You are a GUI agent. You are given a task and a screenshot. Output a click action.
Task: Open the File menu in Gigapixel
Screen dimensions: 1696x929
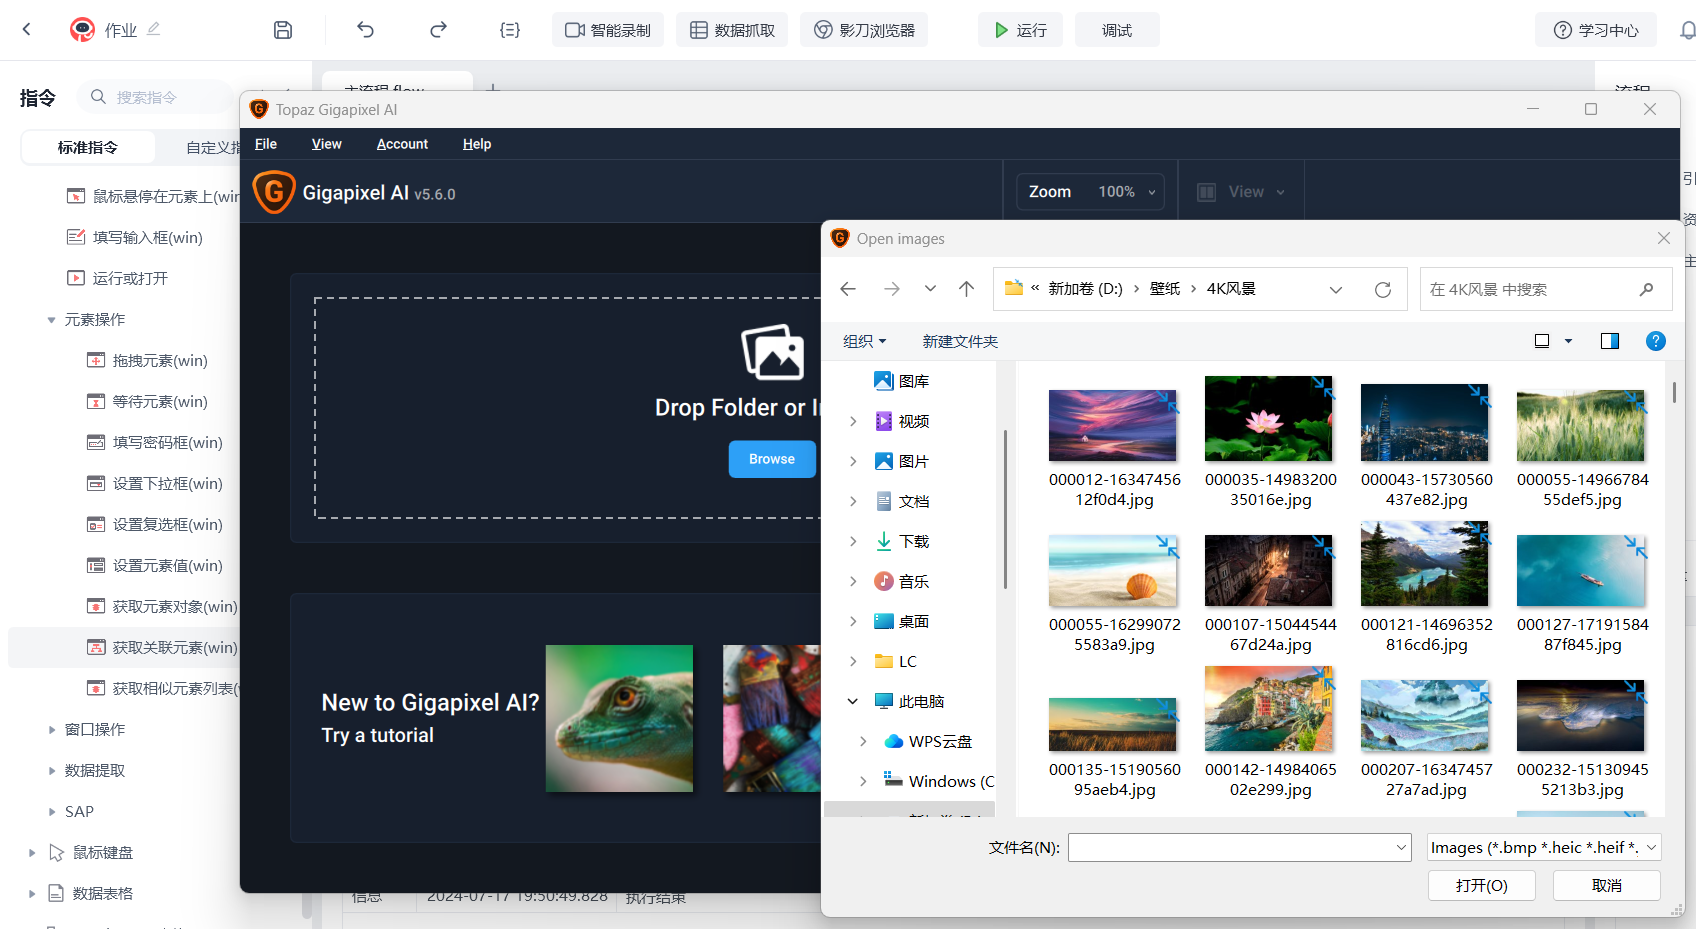coord(266,144)
